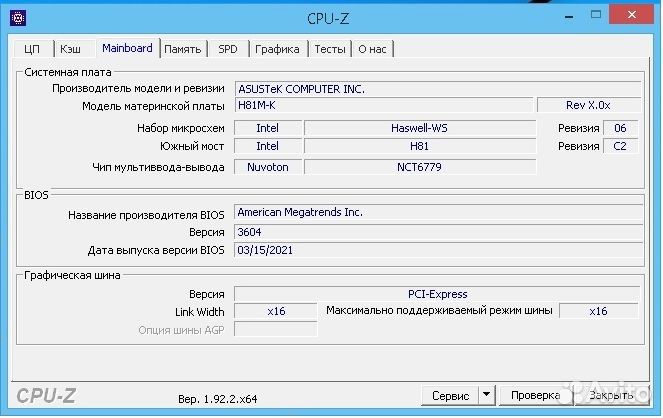The width and height of the screenshot is (663, 418).
Task: Click the Модель материнской платы label
Action: (153, 106)
